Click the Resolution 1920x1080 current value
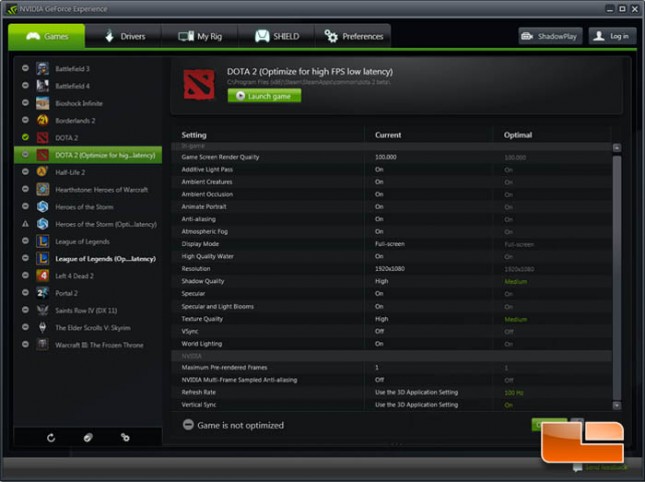 click(390, 269)
